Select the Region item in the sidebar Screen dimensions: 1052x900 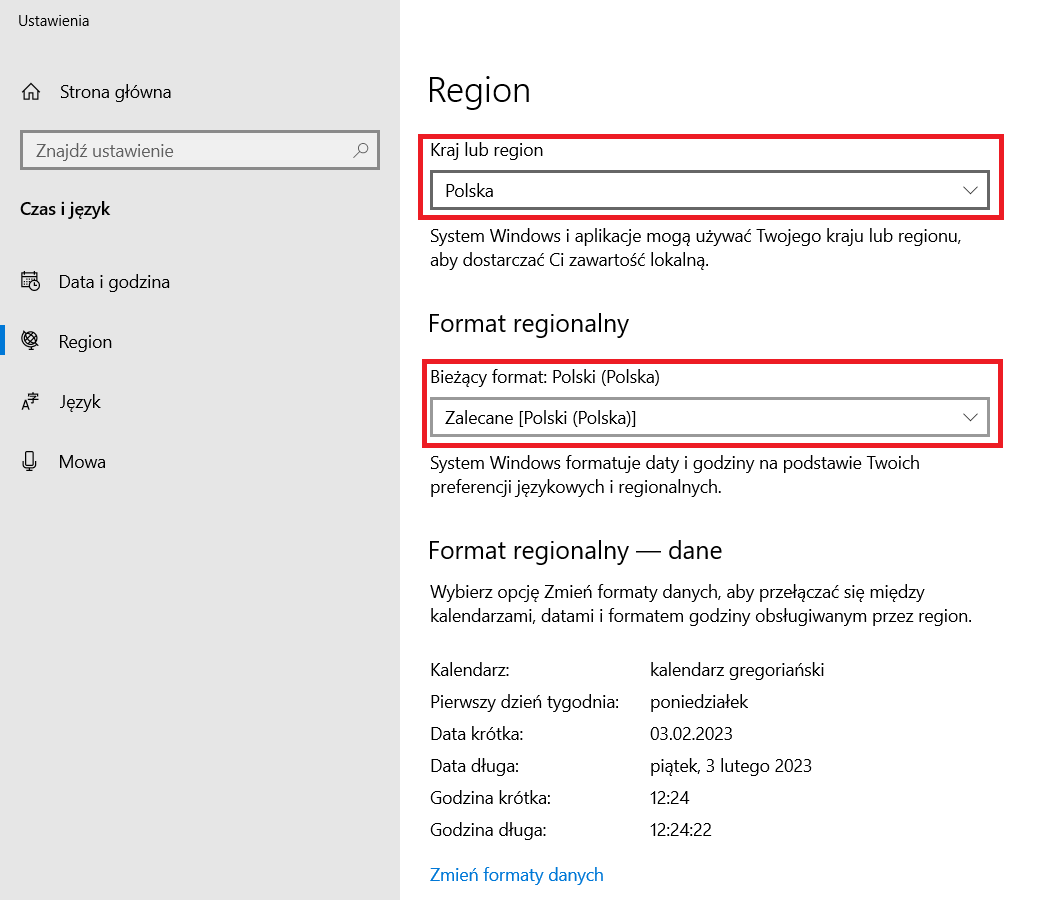[85, 342]
